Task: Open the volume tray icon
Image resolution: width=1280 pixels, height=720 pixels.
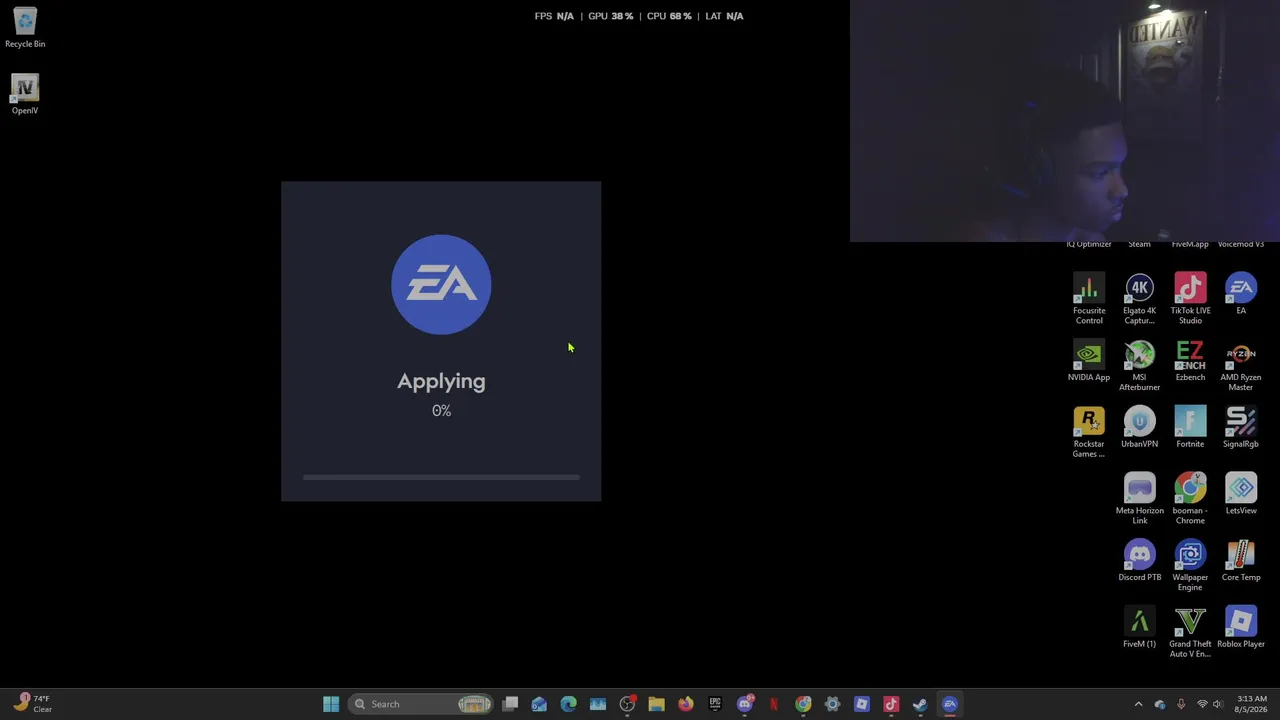Action: tap(1218, 704)
